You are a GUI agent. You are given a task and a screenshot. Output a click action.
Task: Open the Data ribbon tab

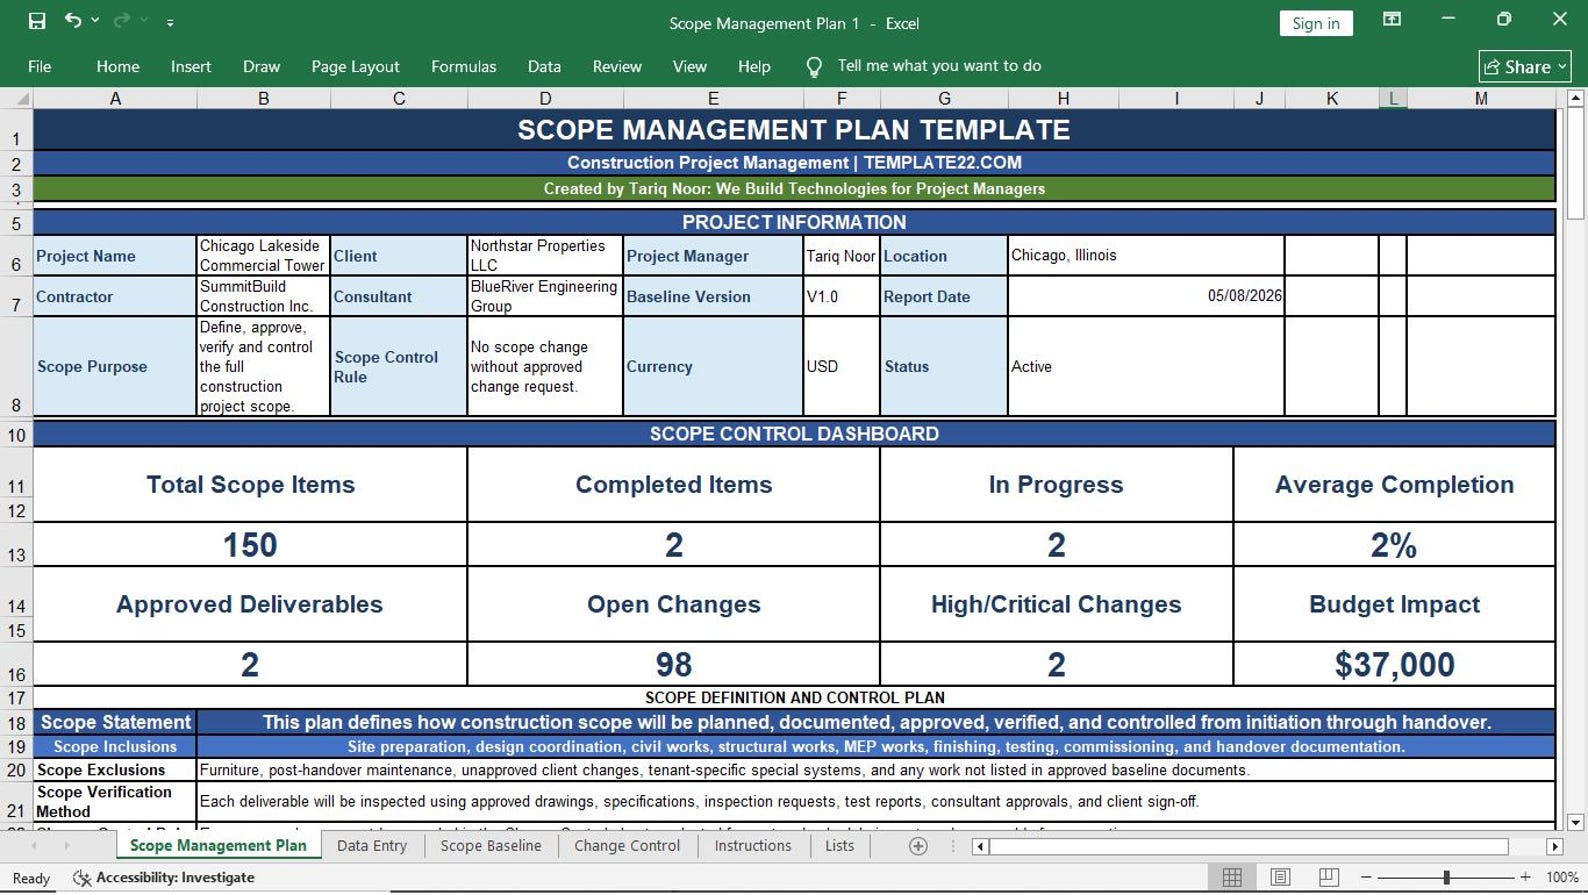click(544, 66)
